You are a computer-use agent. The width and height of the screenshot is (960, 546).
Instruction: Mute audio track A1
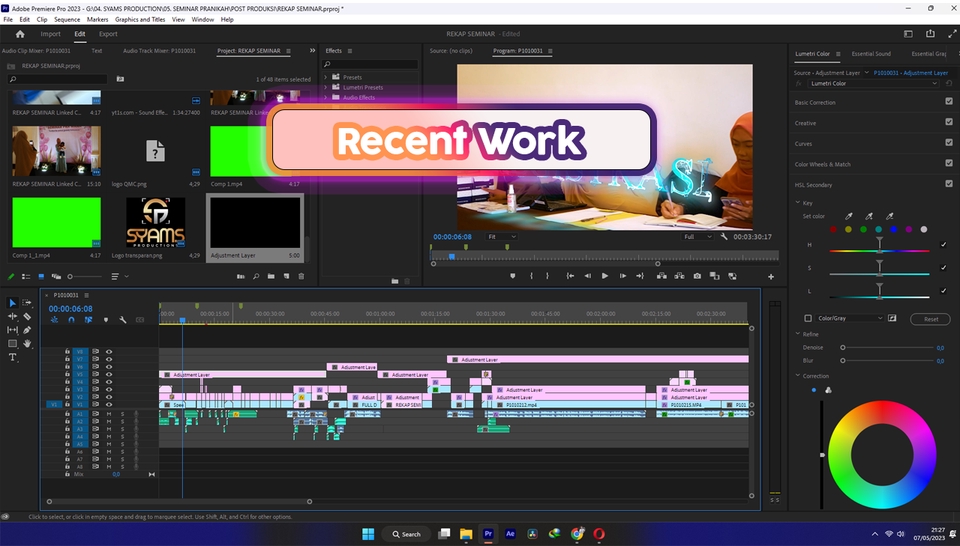click(109, 414)
